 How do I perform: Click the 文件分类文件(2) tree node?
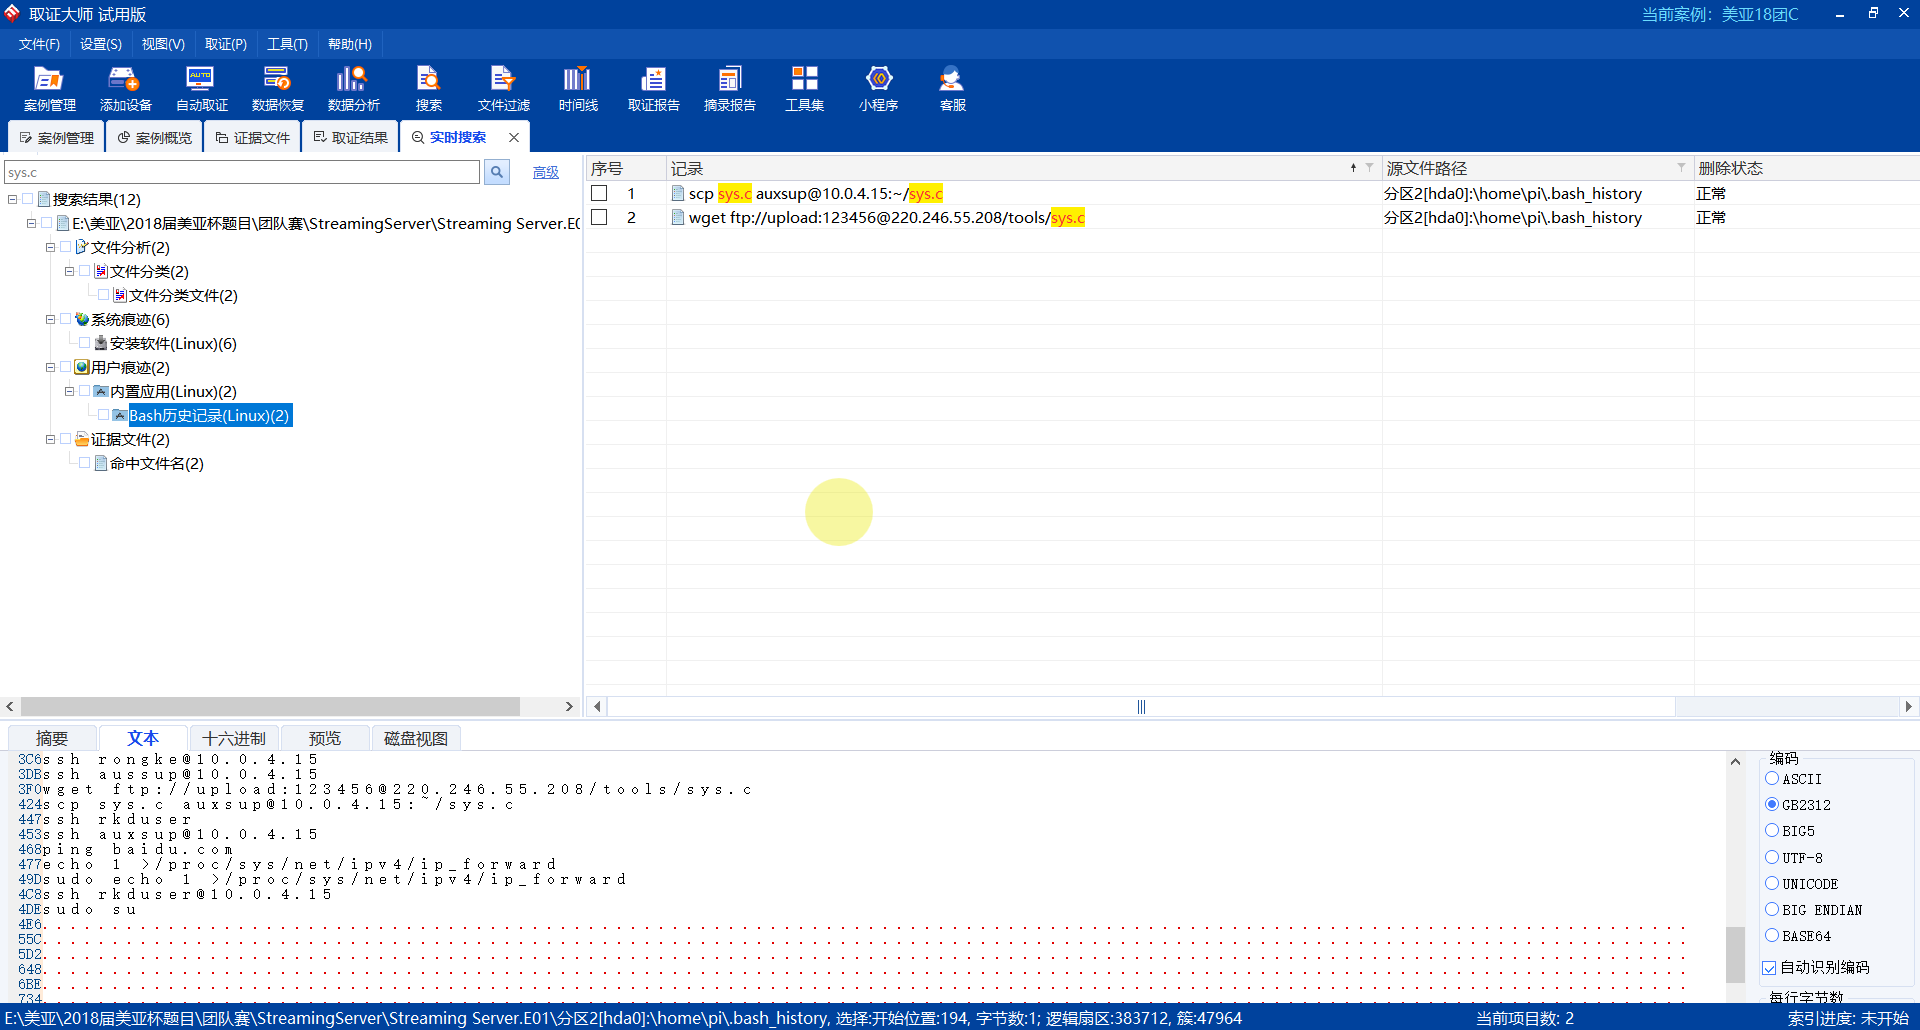tap(183, 295)
